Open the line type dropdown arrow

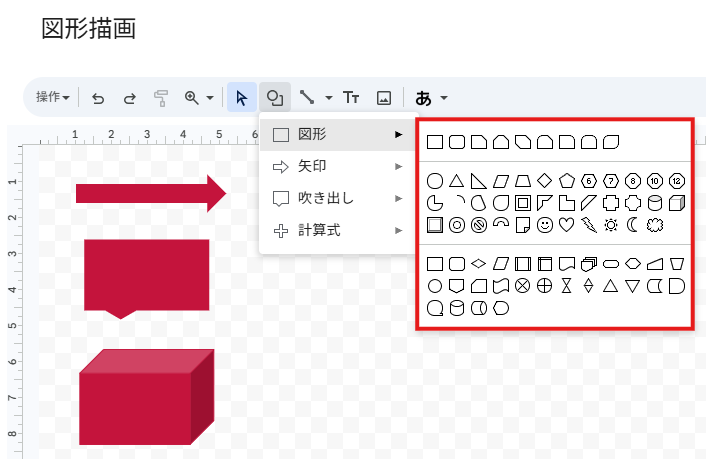[329, 98]
